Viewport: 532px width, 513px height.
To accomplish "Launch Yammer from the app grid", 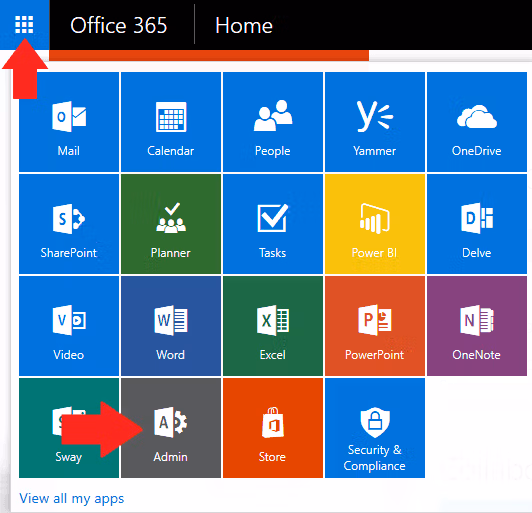I will [x=375, y=122].
